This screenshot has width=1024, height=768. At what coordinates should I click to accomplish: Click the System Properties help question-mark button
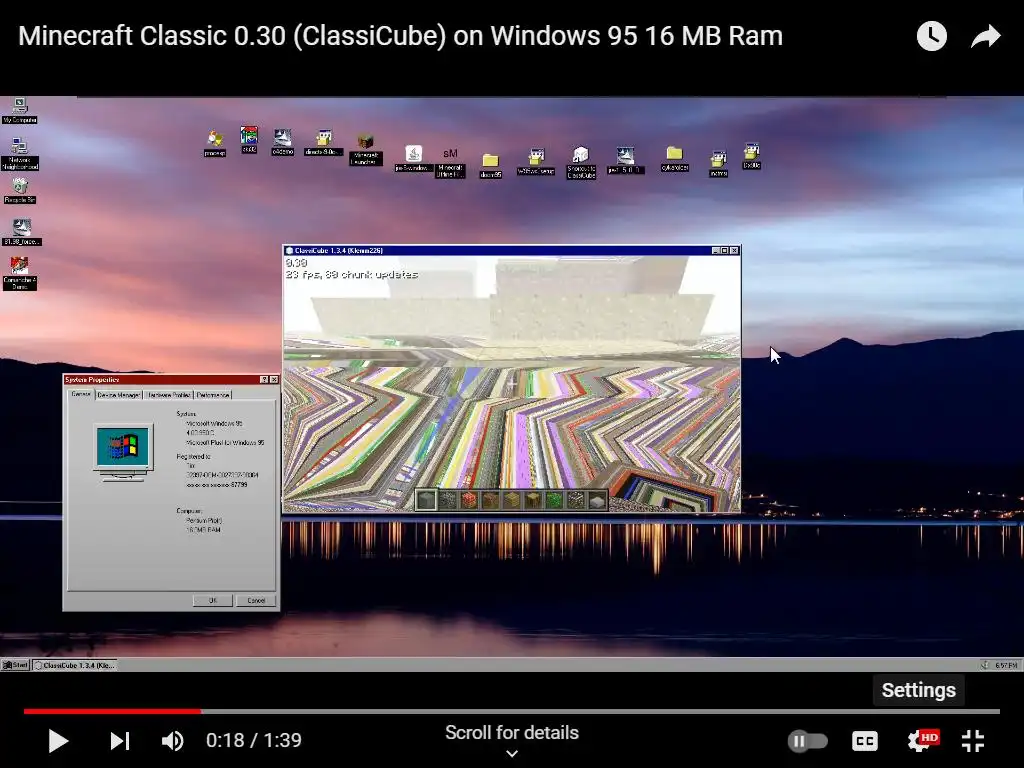click(x=264, y=379)
